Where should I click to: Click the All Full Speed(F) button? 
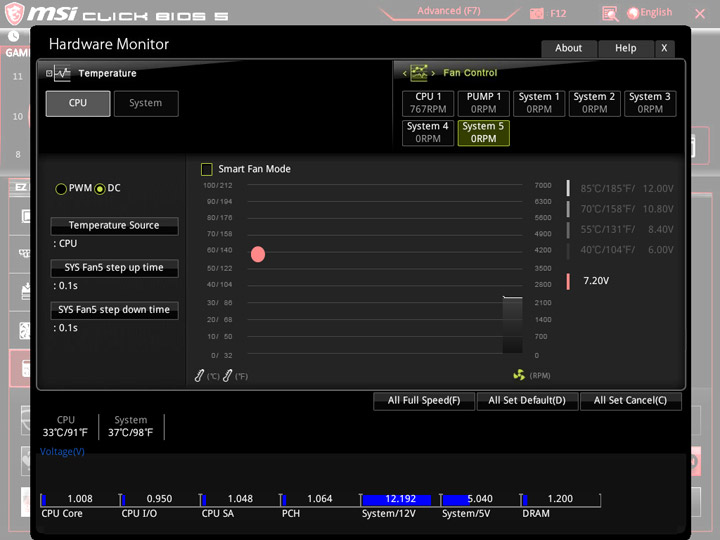(x=424, y=401)
